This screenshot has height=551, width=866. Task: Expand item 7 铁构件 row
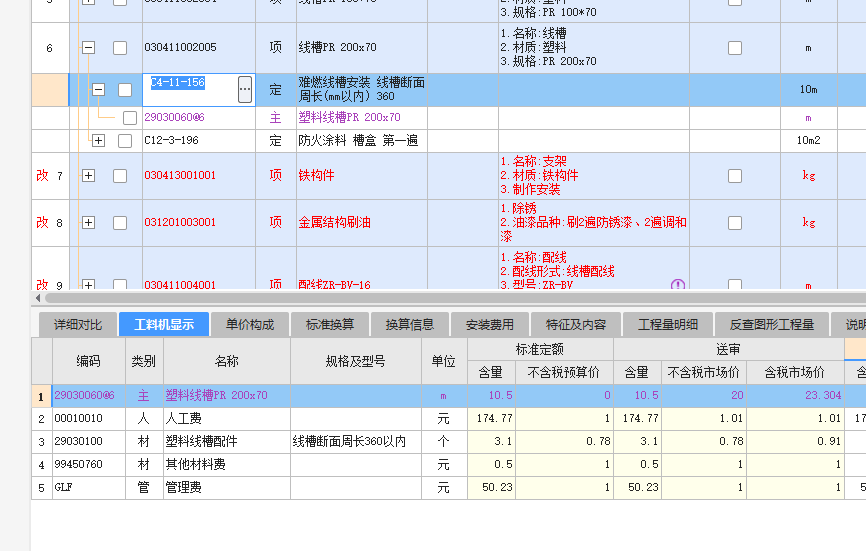tap(88, 176)
